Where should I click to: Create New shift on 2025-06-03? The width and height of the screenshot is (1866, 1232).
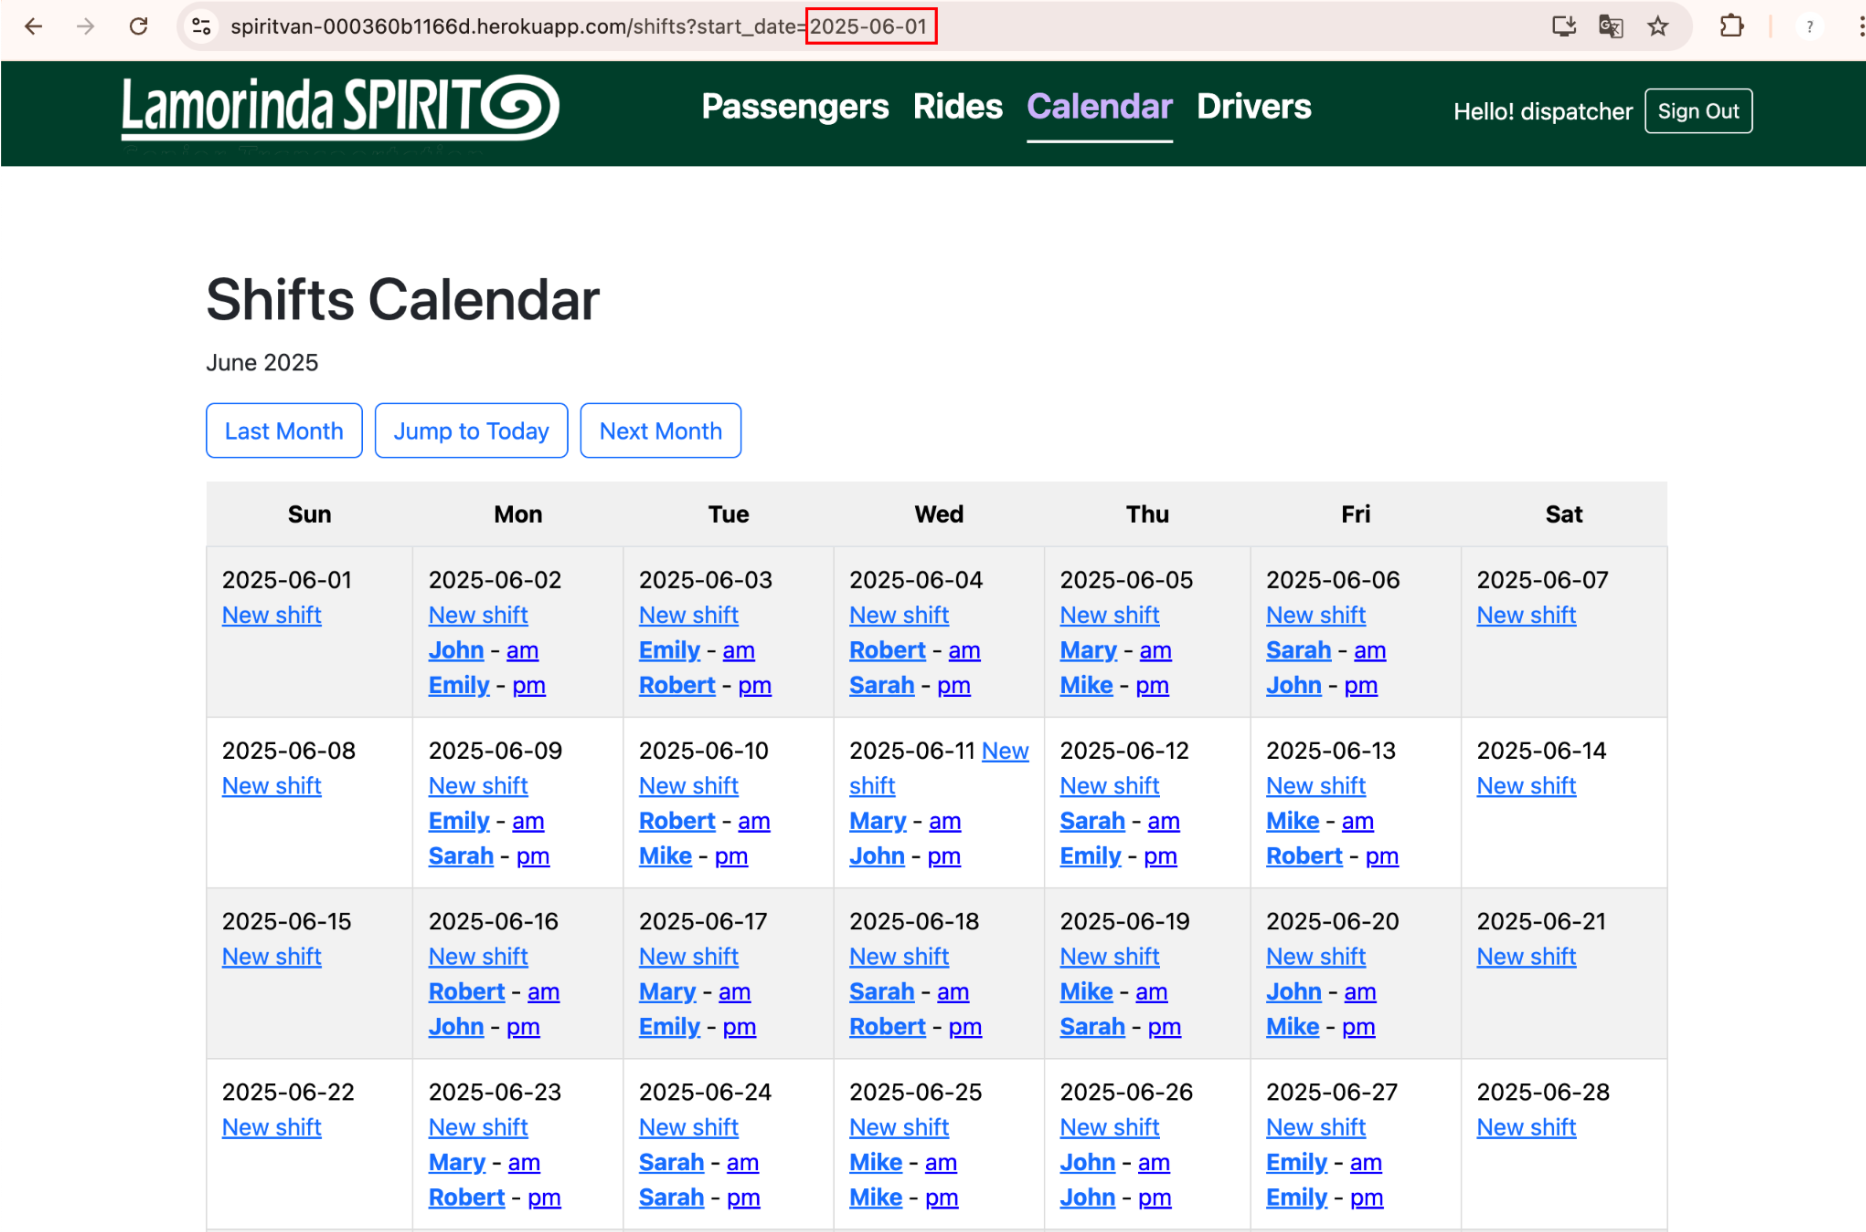tap(688, 615)
